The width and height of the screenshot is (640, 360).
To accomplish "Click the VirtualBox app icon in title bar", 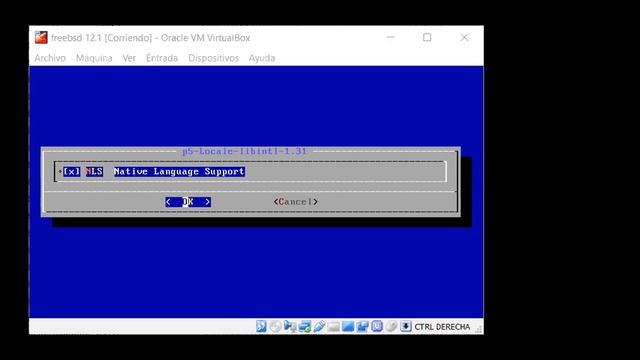I will tap(41, 38).
